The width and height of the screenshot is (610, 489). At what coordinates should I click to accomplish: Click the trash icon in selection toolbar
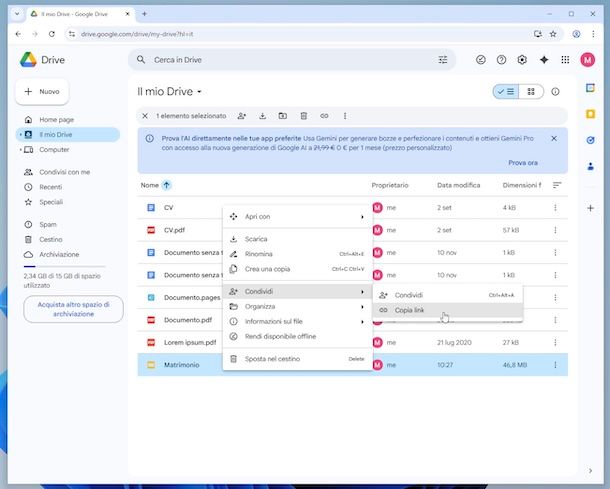point(304,116)
